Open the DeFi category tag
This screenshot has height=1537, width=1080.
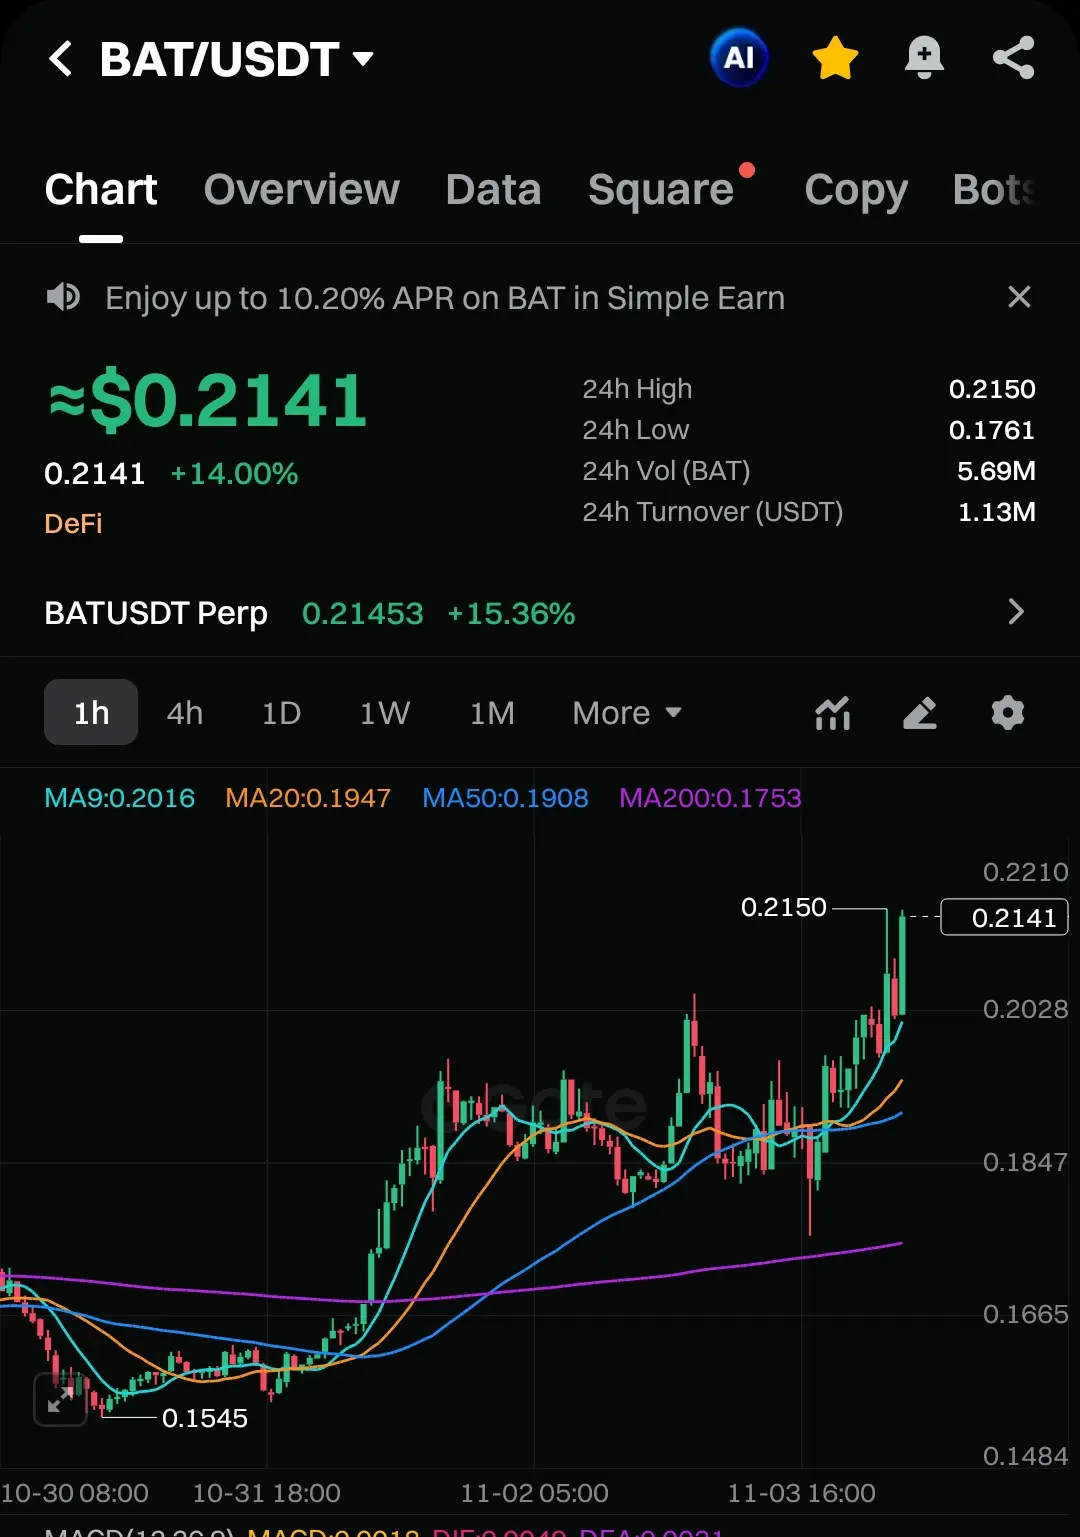74,524
